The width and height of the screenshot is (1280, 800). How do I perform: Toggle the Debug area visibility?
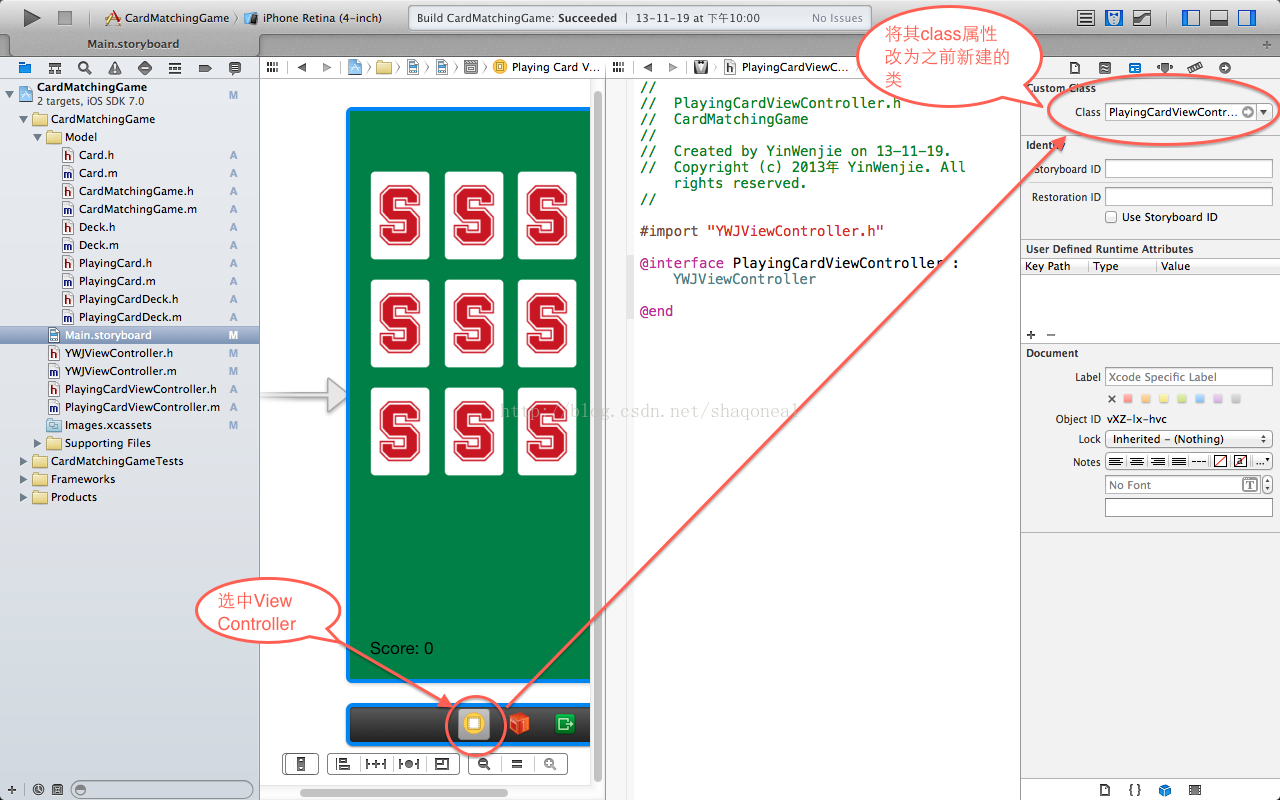[1219, 18]
